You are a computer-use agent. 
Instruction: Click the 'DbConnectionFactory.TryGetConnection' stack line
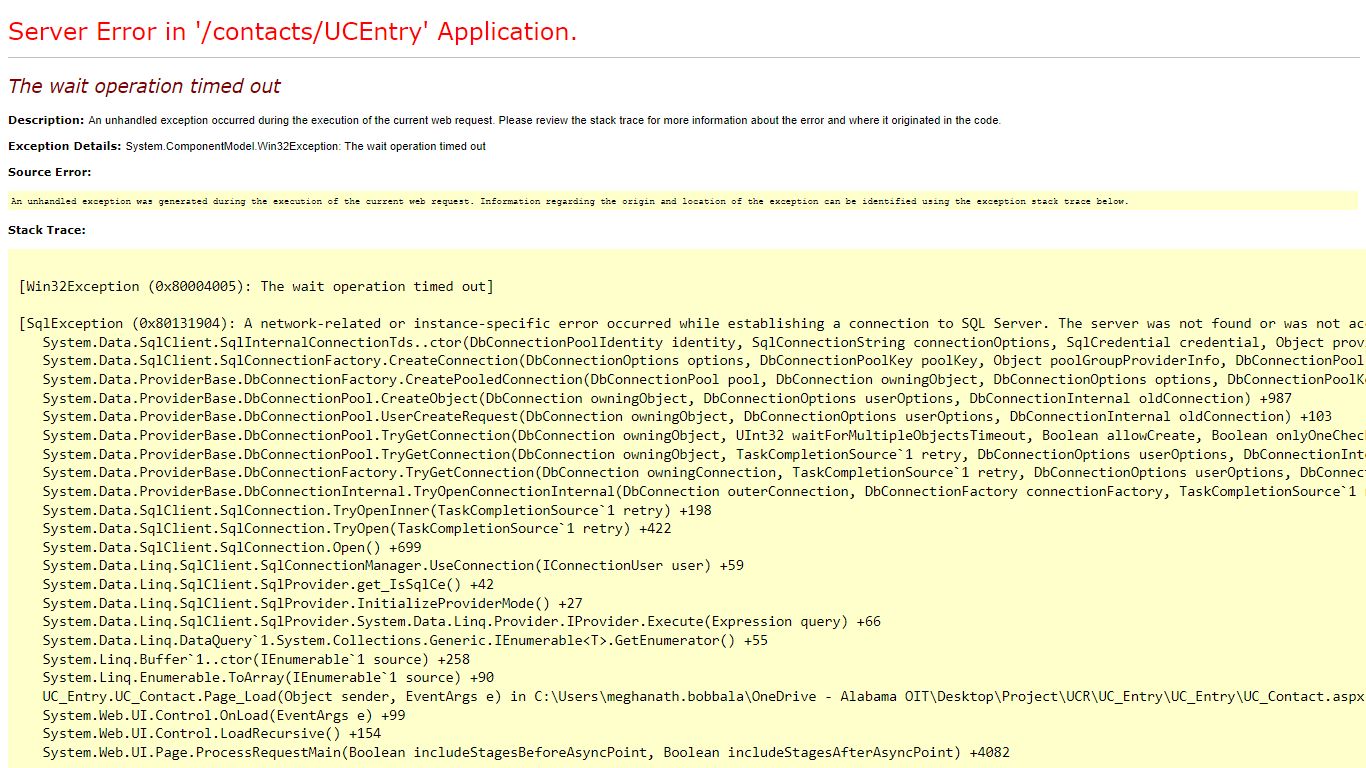click(x=704, y=473)
